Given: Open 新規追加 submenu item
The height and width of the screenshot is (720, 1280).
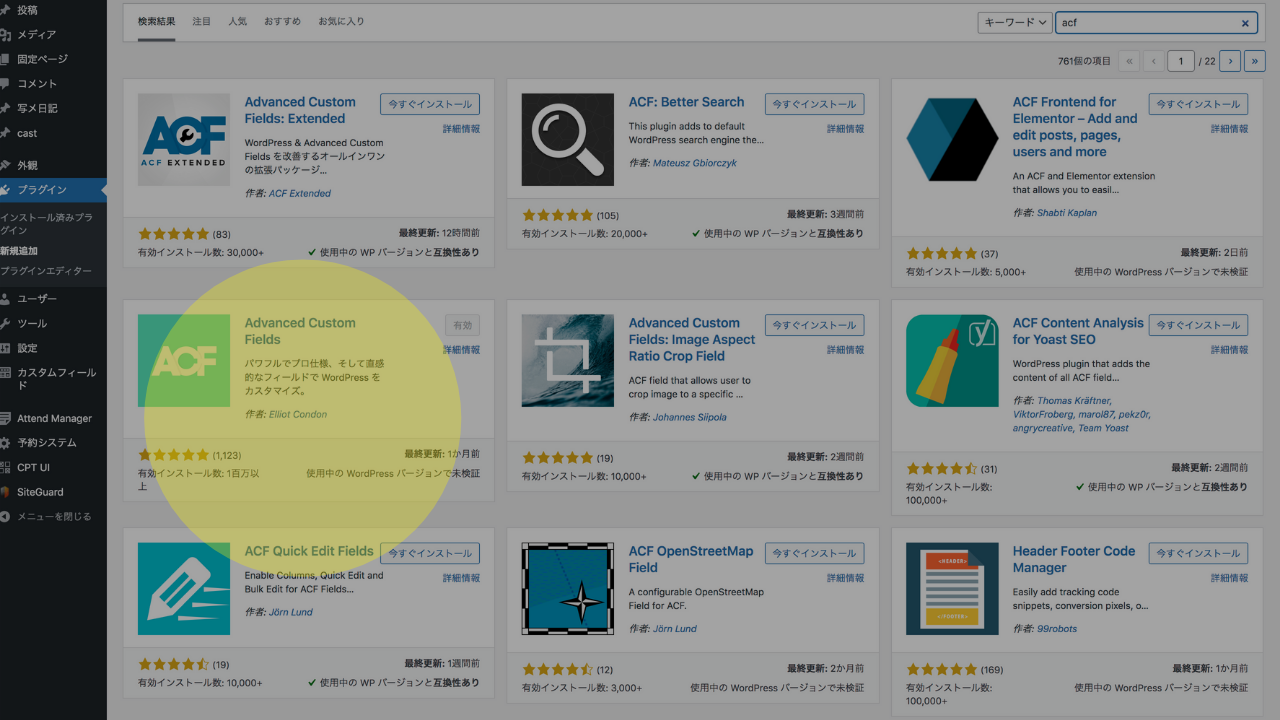Looking at the screenshot, I should pos(19,251).
